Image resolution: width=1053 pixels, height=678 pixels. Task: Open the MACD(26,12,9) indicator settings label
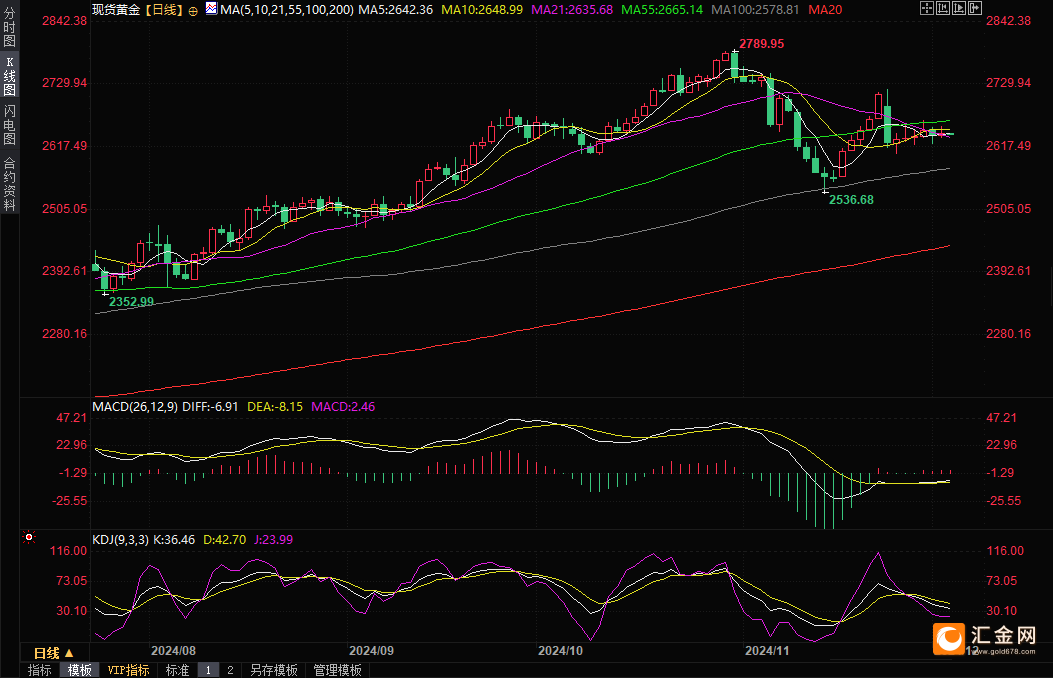click(135, 406)
